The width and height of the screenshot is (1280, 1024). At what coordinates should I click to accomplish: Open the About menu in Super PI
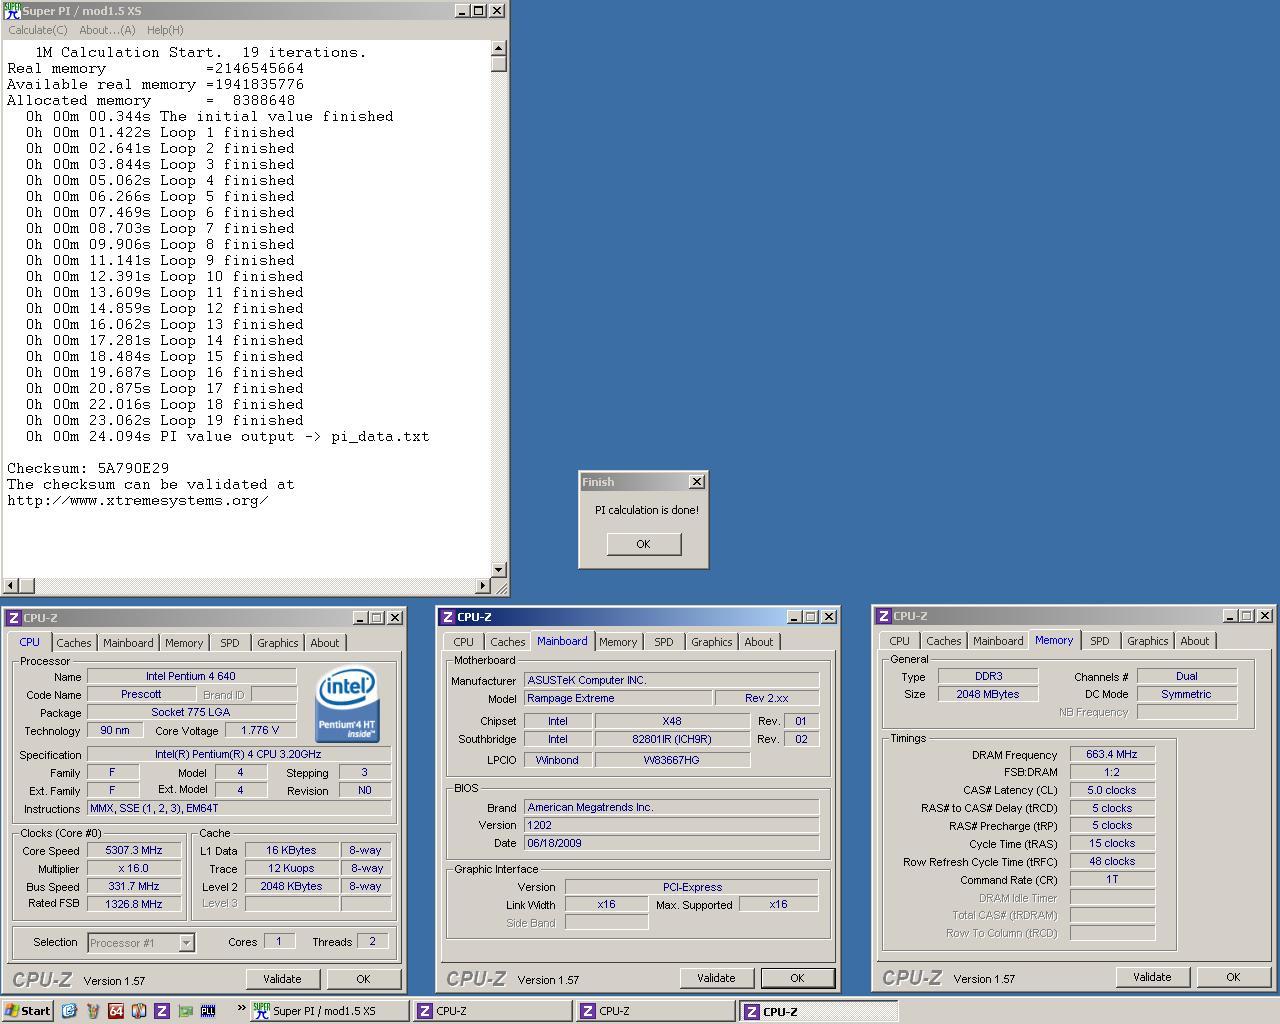coord(107,30)
